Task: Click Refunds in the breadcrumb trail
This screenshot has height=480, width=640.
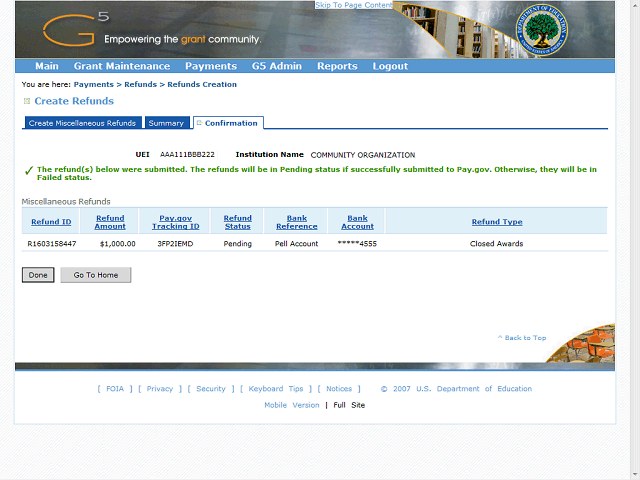Action: [x=140, y=84]
